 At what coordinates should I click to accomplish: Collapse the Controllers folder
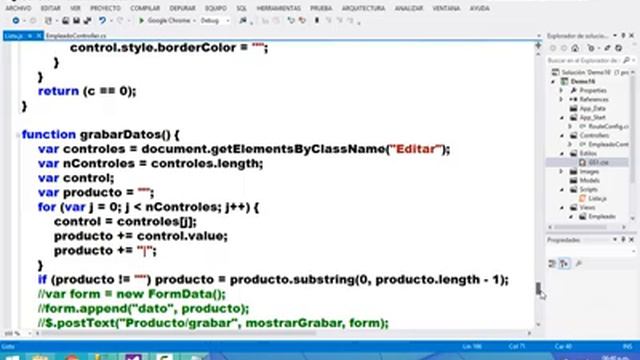coord(562,136)
